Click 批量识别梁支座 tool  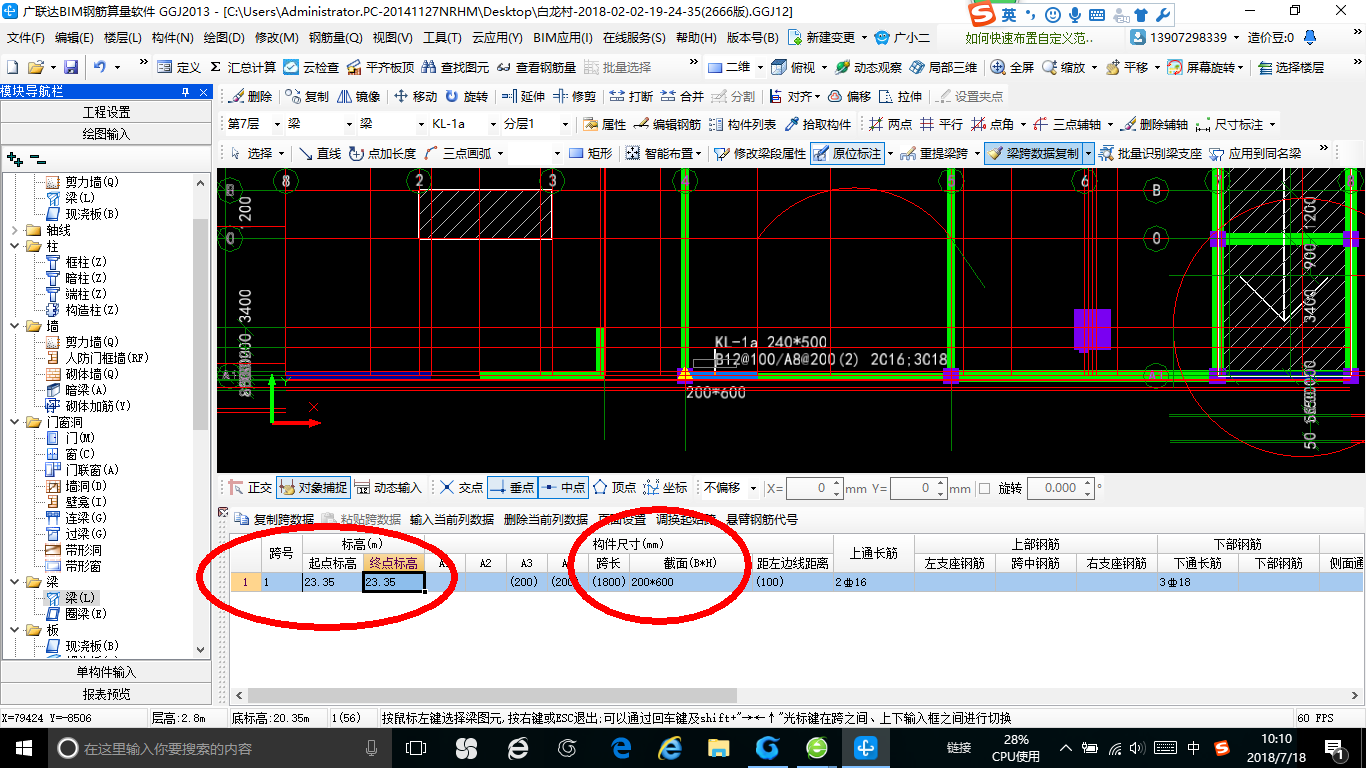pyautogui.click(x=1150, y=153)
